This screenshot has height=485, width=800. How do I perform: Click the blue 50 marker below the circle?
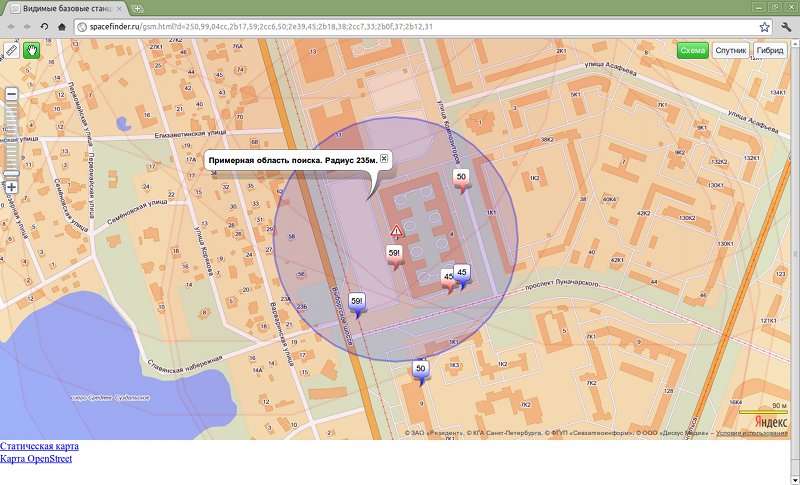pyautogui.click(x=420, y=372)
